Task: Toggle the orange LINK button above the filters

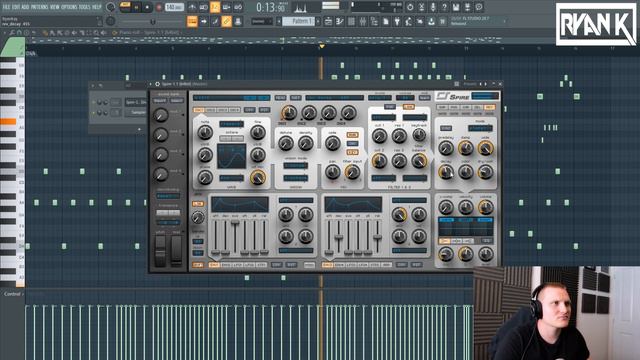Action: [x=408, y=107]
